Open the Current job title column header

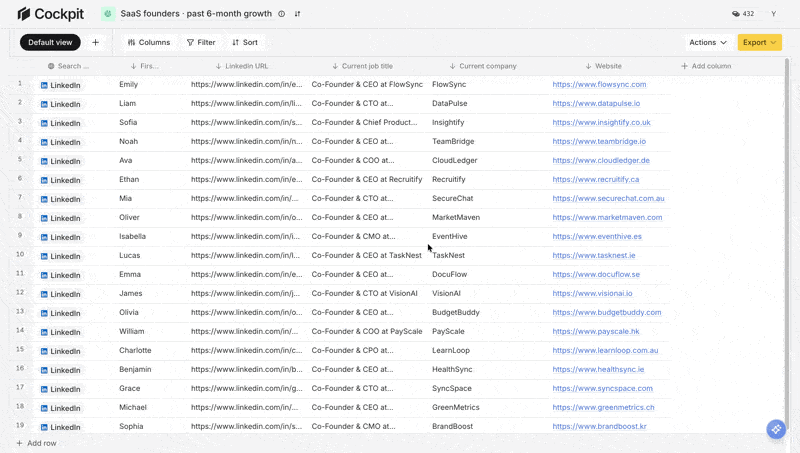pos(363,66)
